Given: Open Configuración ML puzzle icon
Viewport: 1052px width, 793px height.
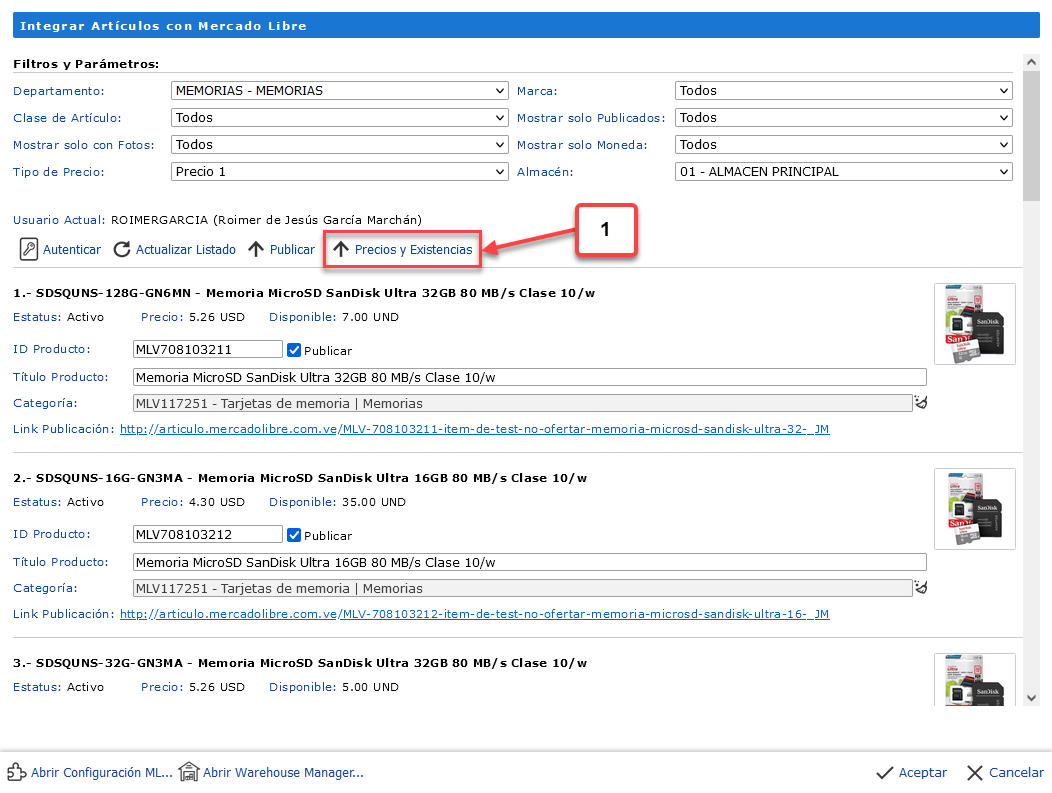Looking at the screenshot, I should (16, 772).
